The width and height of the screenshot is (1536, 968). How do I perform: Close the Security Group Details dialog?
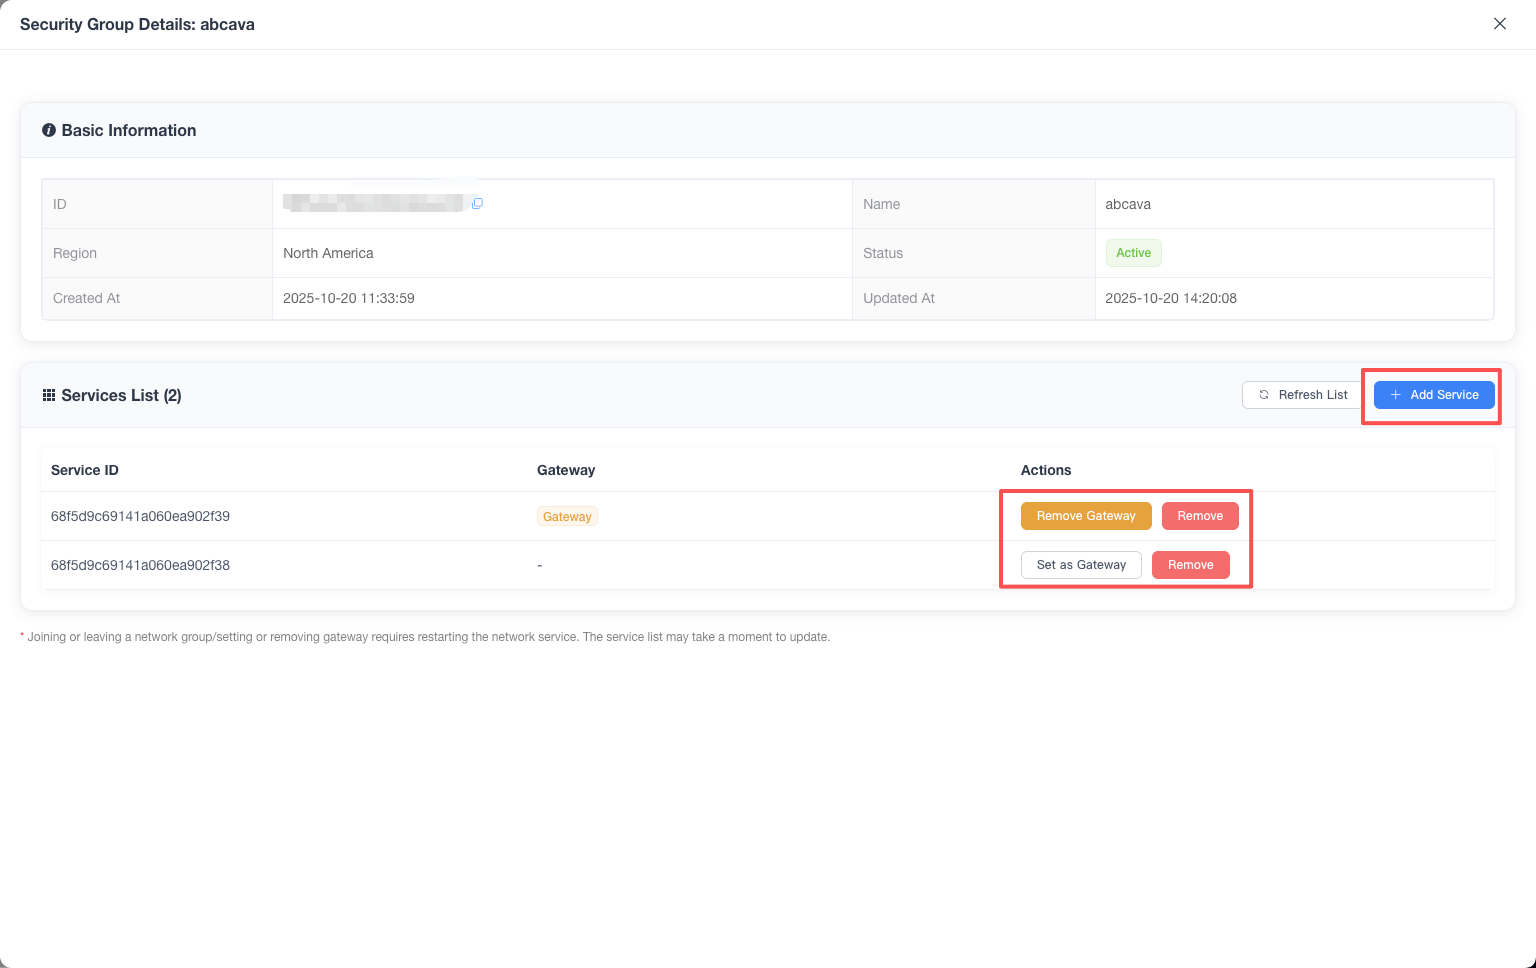1499,24
